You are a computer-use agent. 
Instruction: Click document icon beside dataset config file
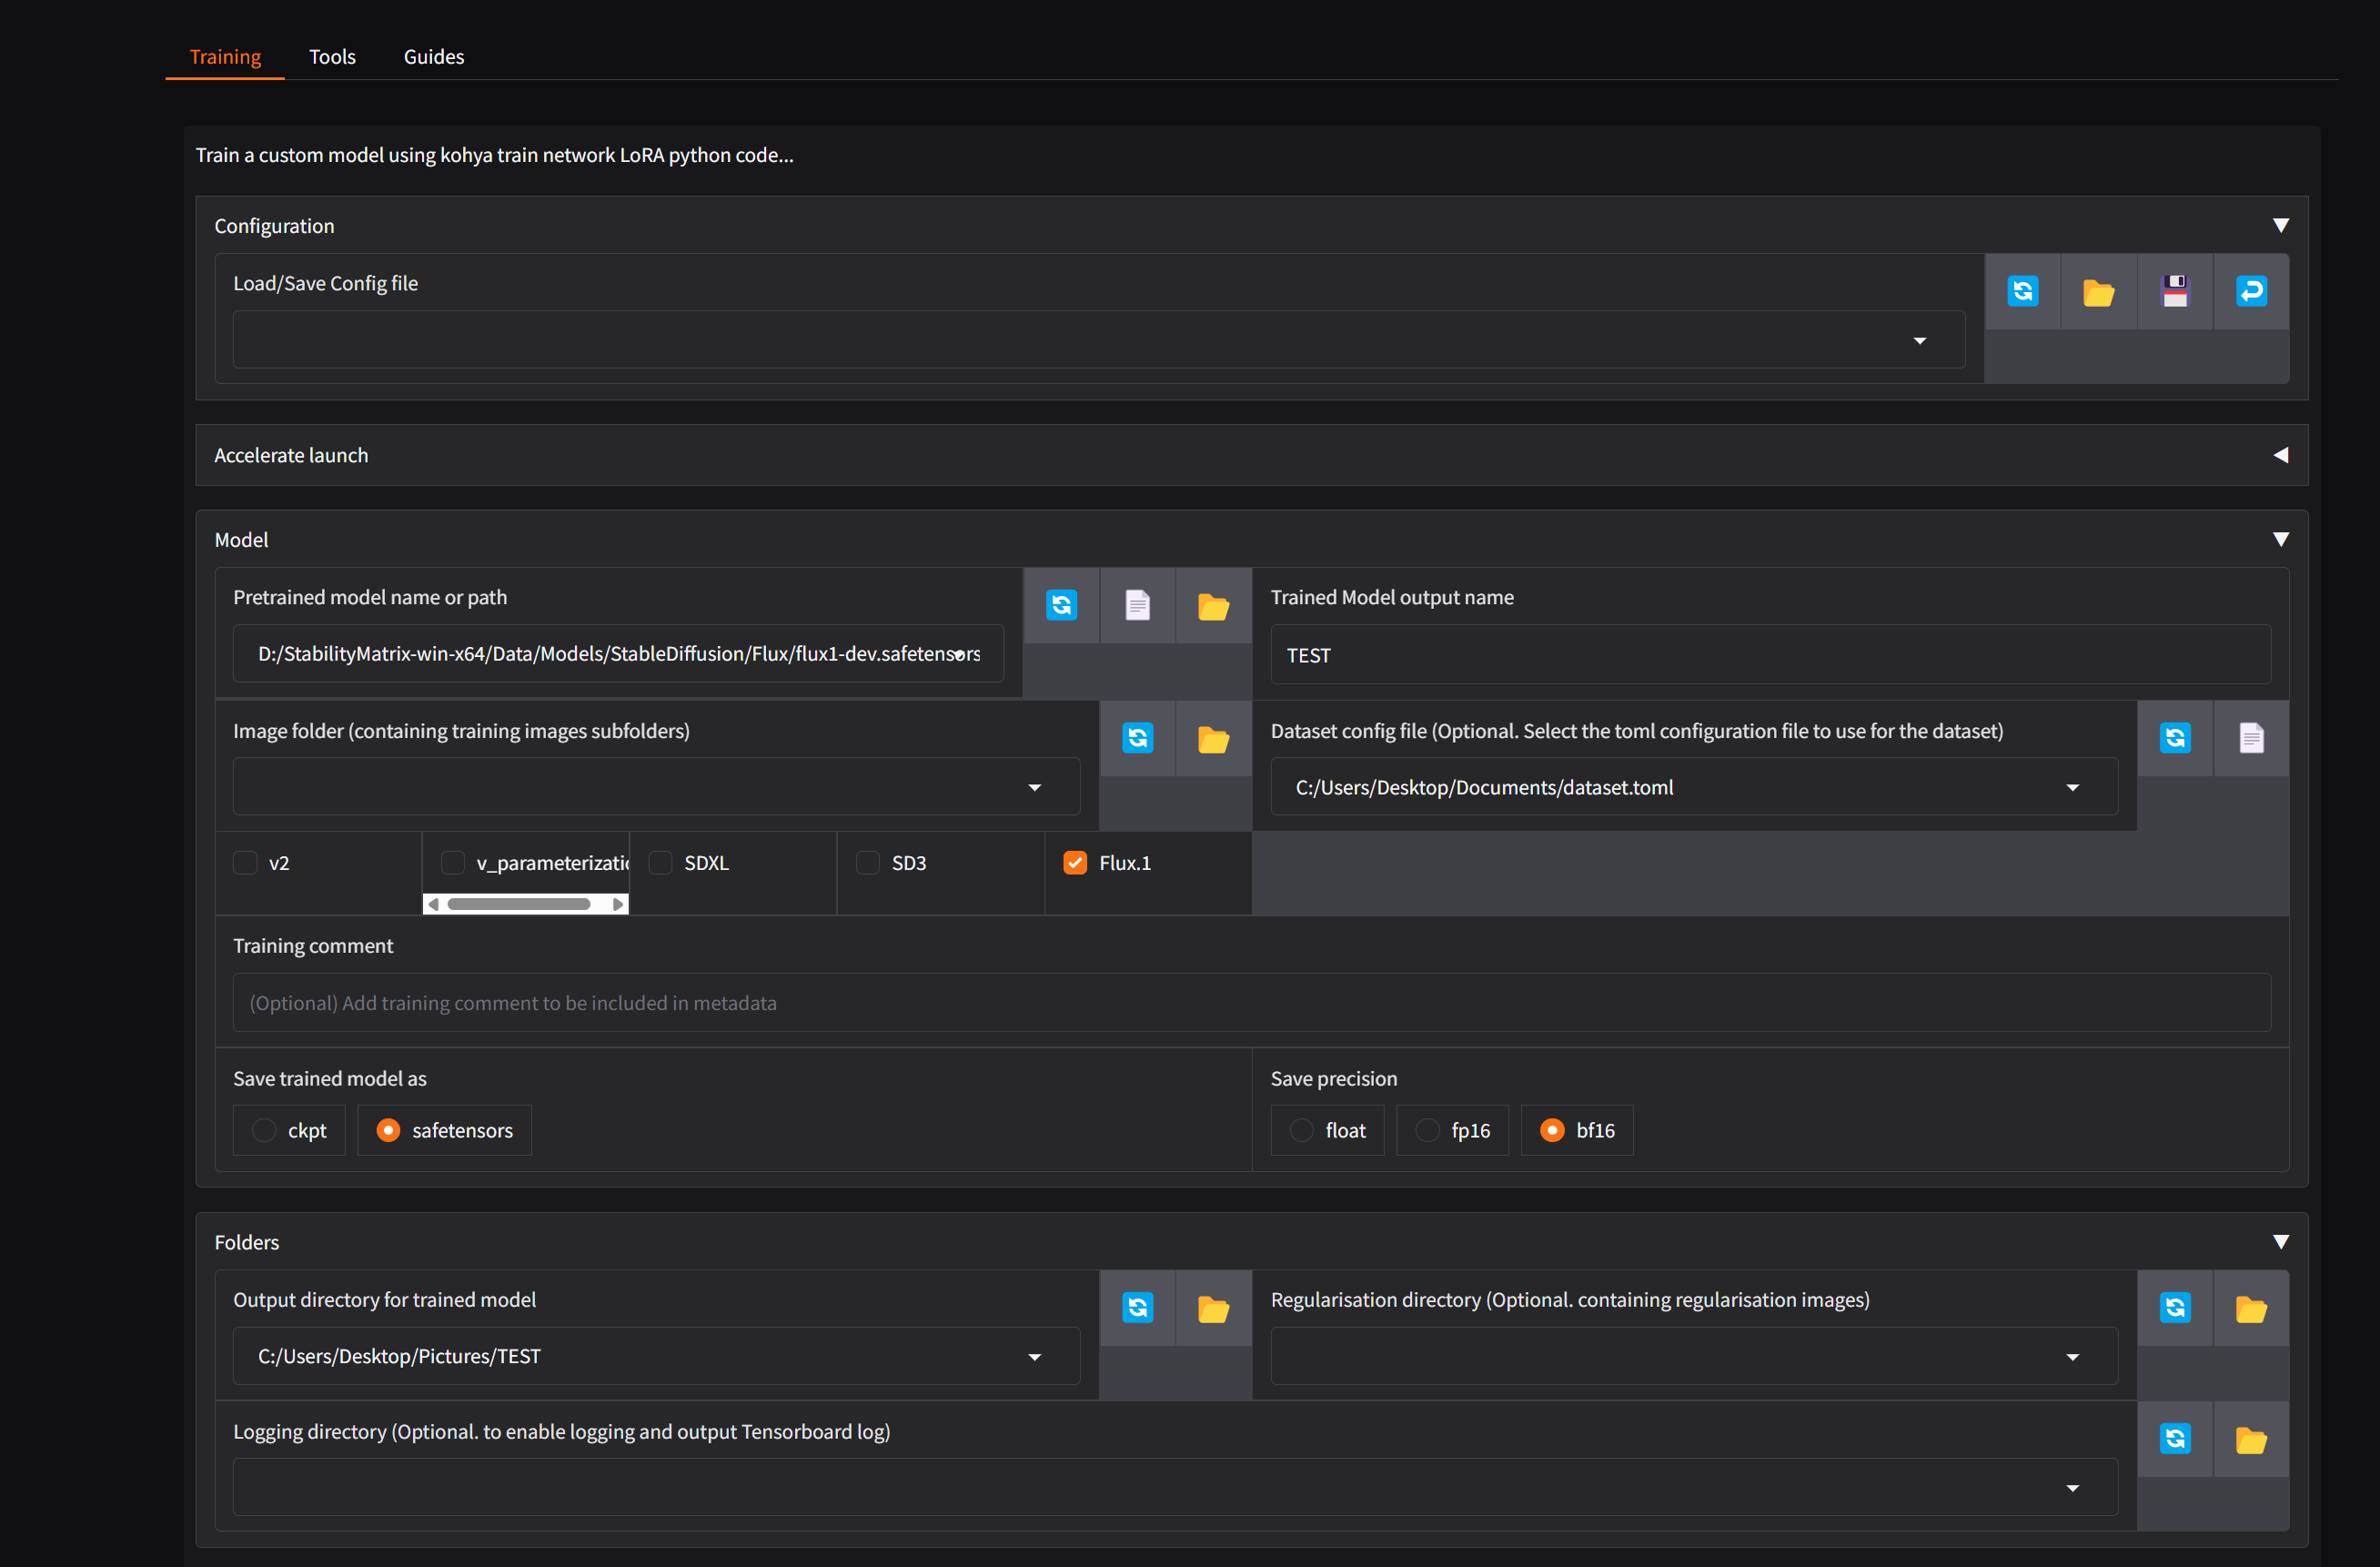pos(2251,739)
